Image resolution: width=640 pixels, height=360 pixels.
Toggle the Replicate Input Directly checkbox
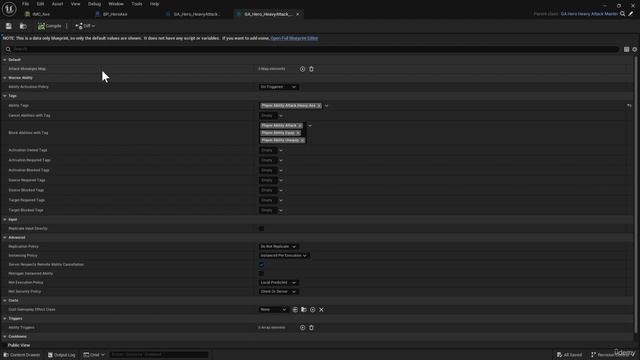261,229
